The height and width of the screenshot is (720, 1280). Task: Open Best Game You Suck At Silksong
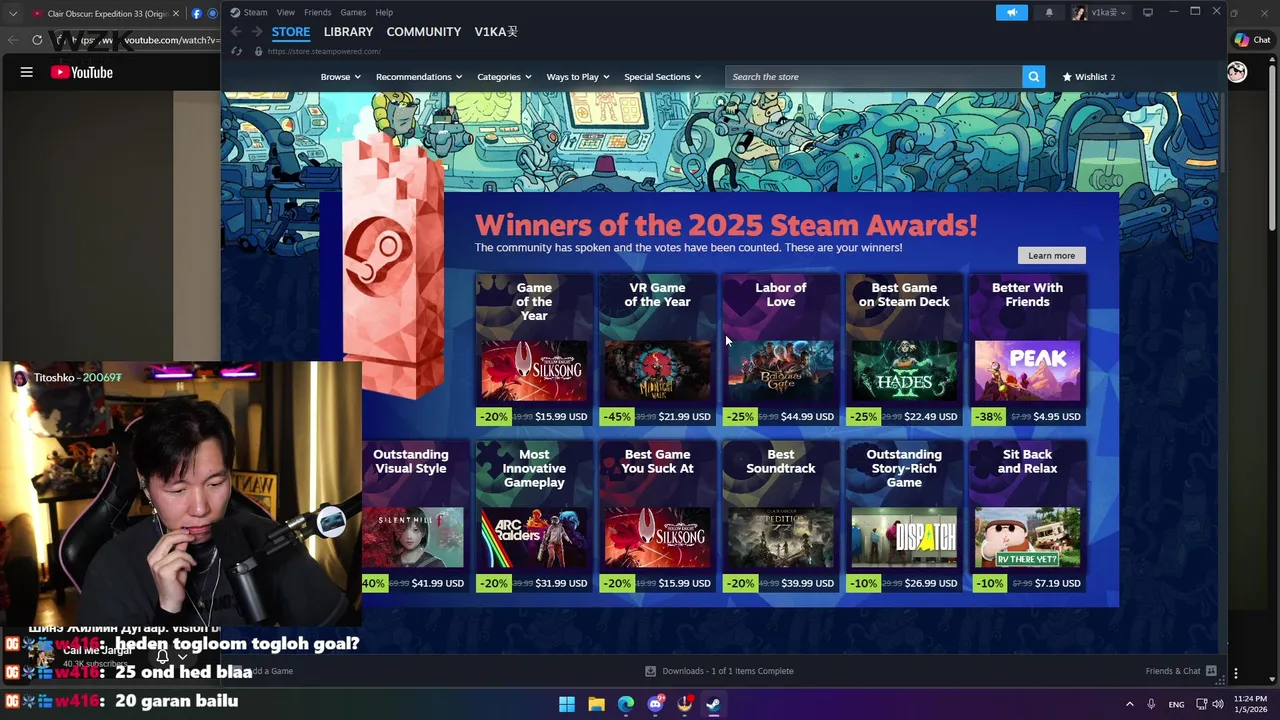(657, 537)
